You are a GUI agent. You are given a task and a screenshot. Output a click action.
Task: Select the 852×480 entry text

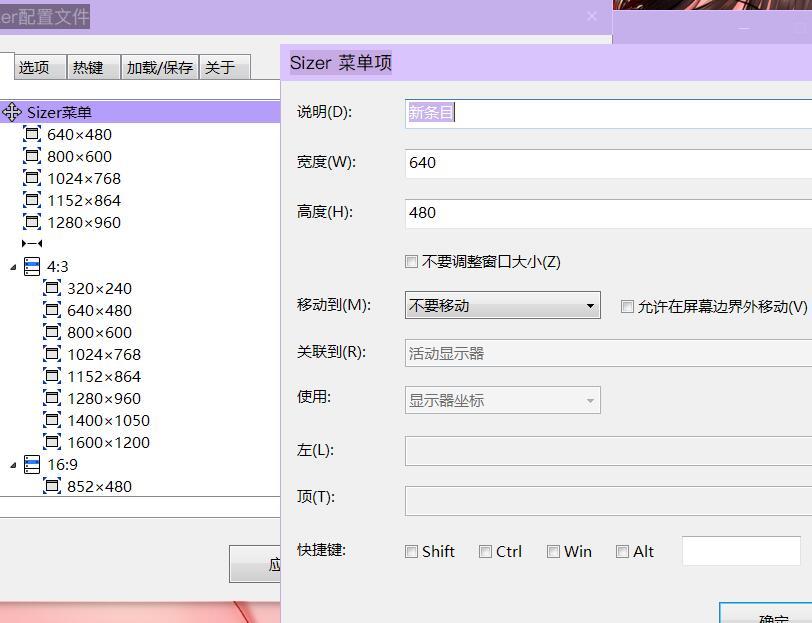pyautogui.click(x=99, y=487)
